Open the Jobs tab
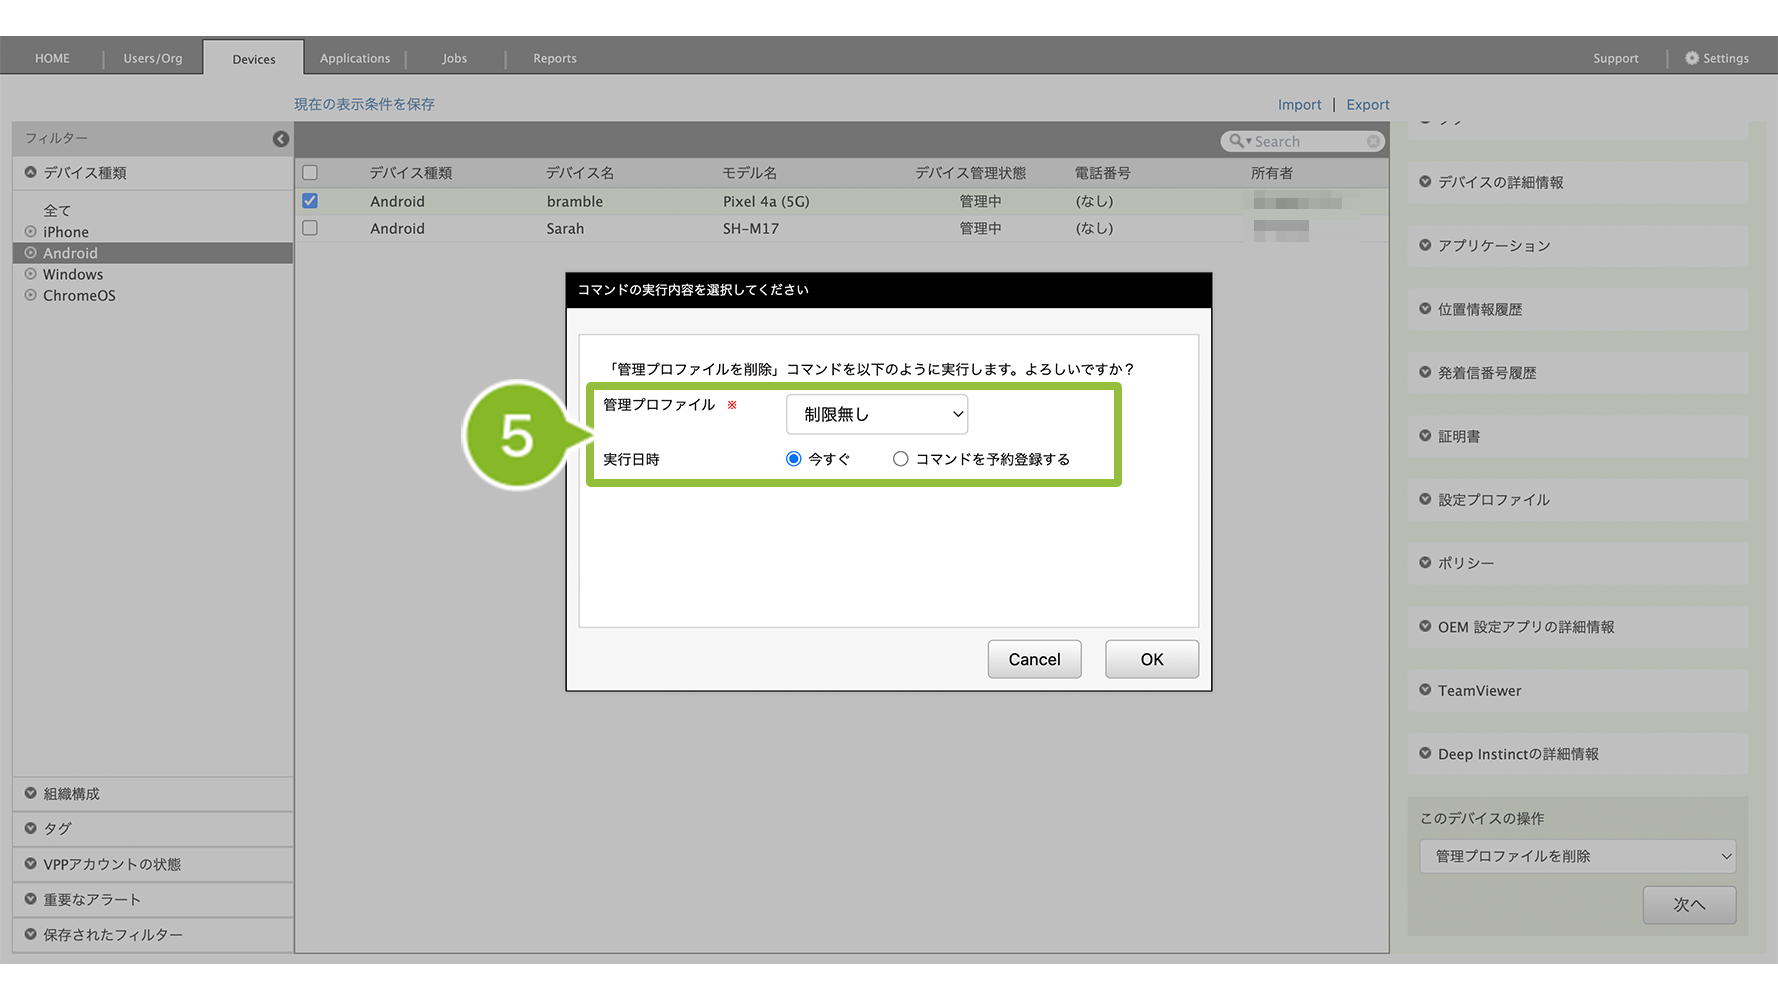The image size is (1778, 1000). coord(455,58)
